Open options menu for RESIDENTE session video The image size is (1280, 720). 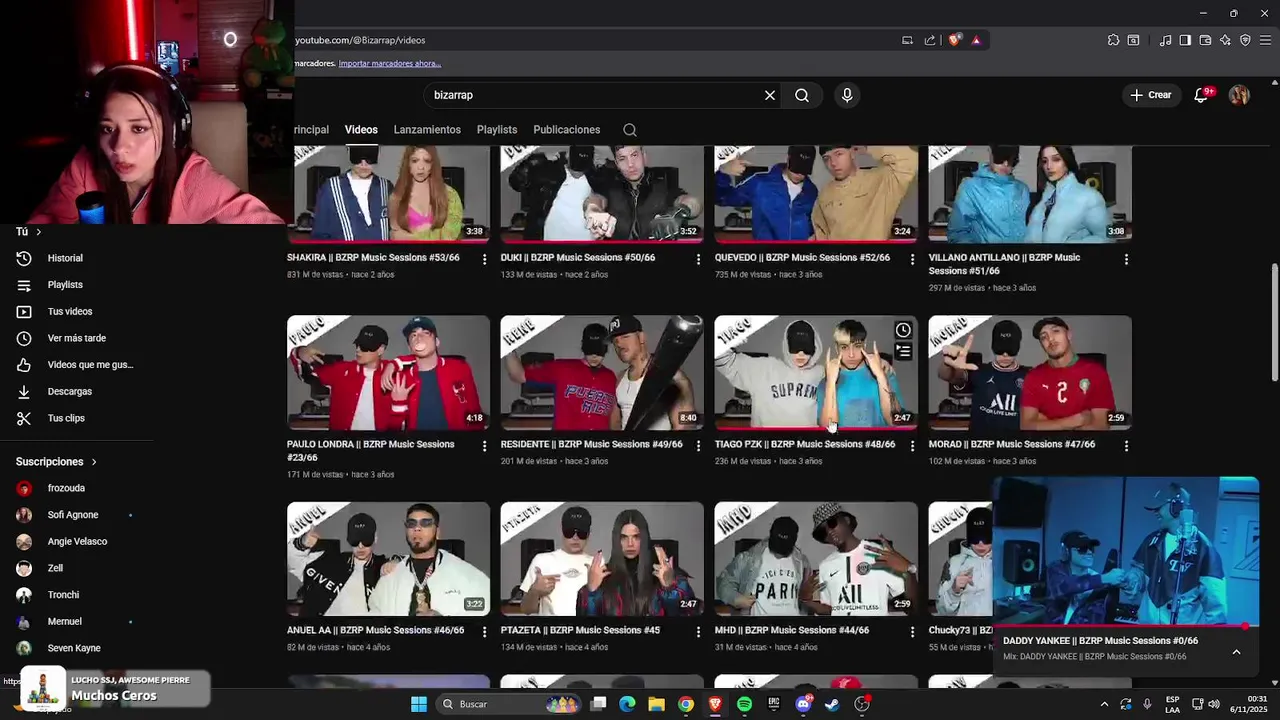(698, 446)
